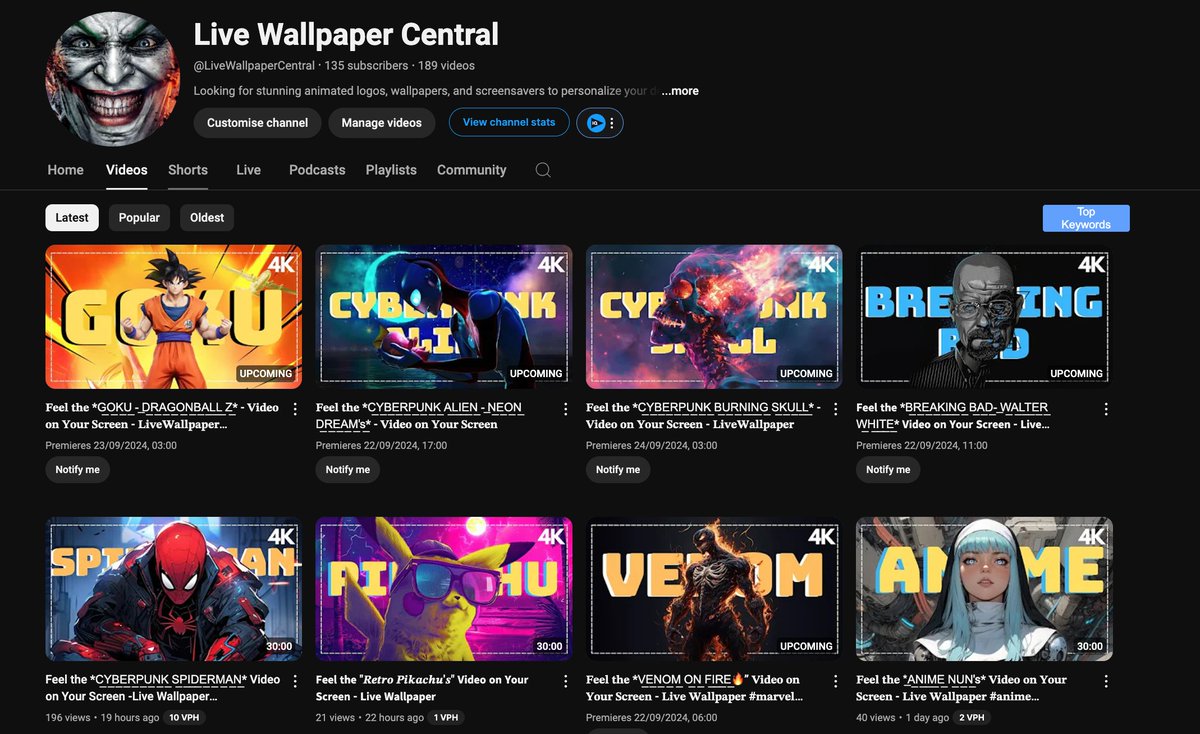Viewport: 1200px width, 734px height.
Task: Open options menu for GOKU DRAGONBALL Z video
Action: click(295, 409)
